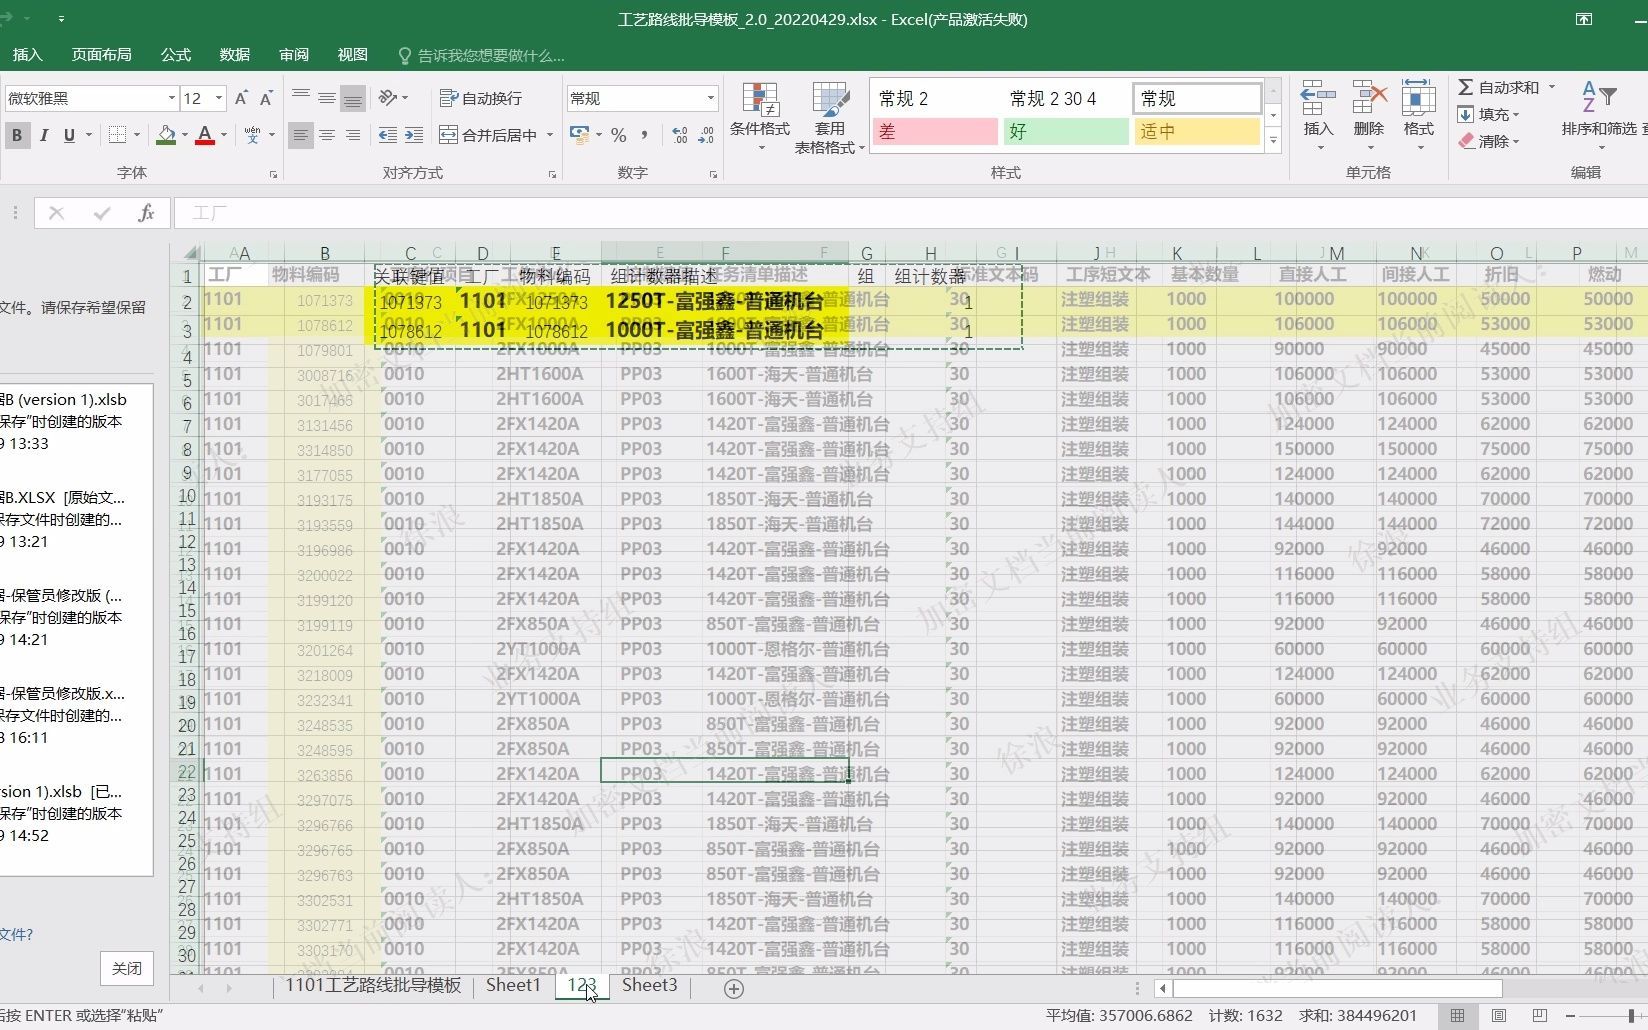Center text horizontally

327,135
